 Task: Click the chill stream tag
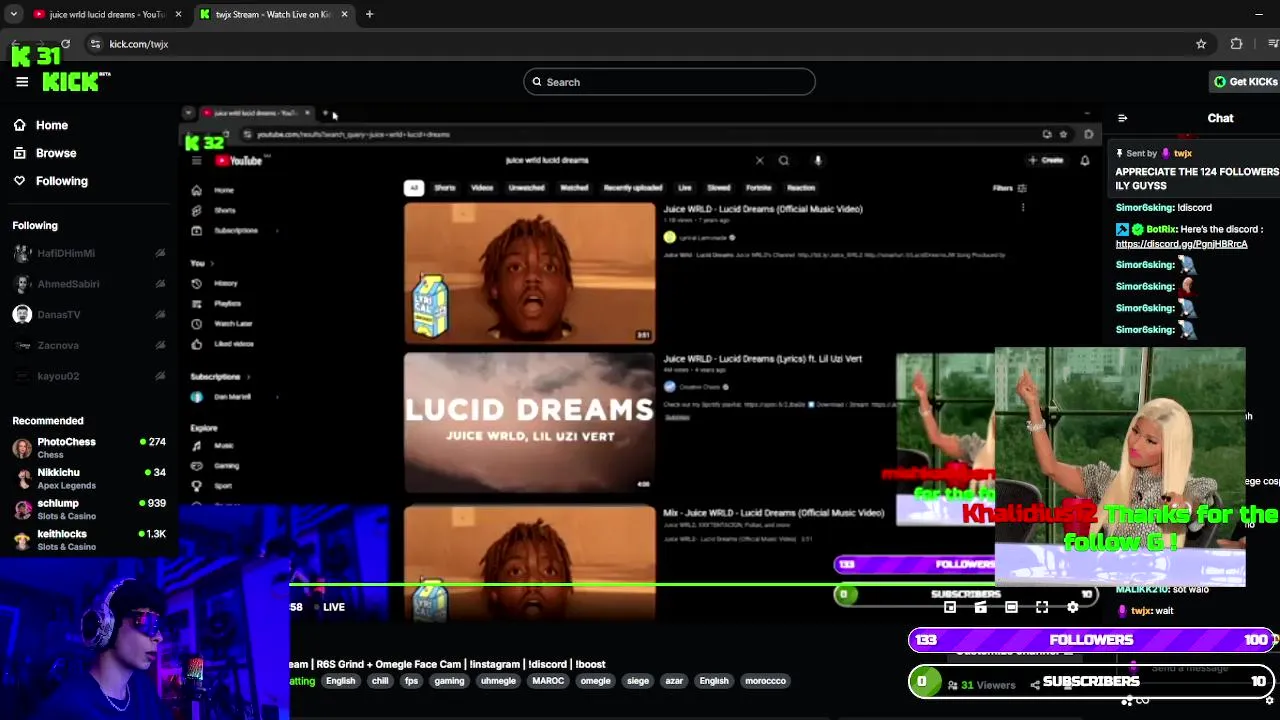coord(380,681)
